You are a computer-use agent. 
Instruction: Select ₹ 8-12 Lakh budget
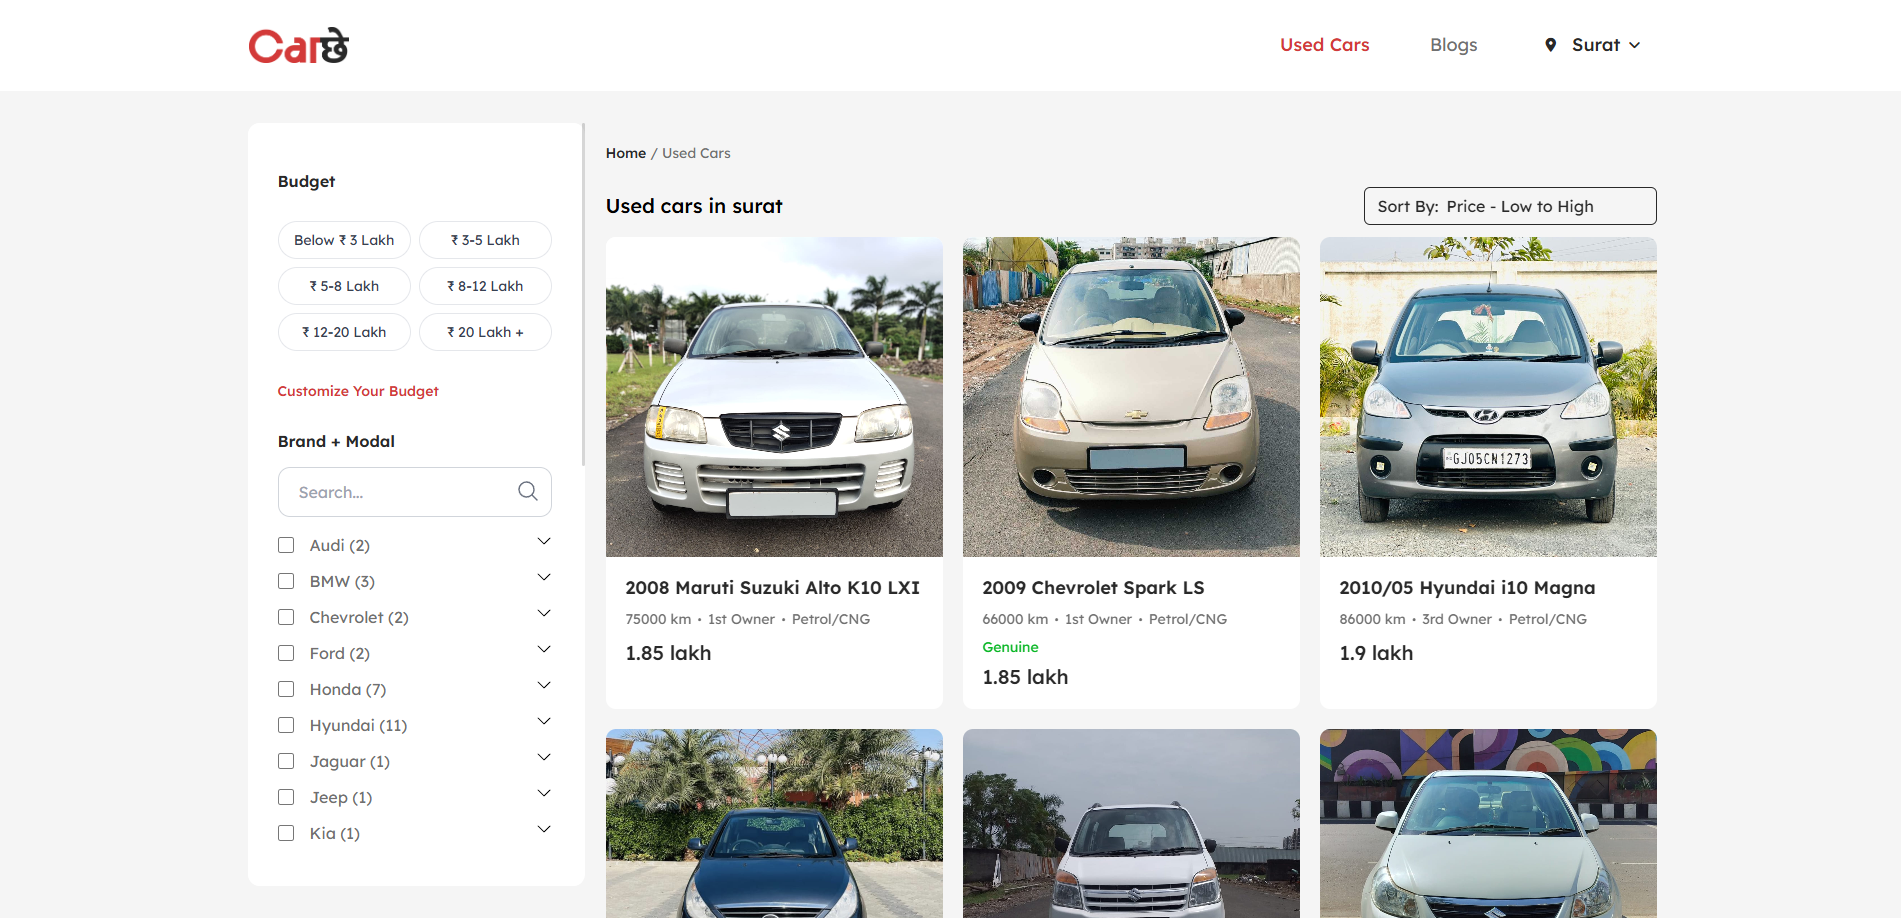485,286
